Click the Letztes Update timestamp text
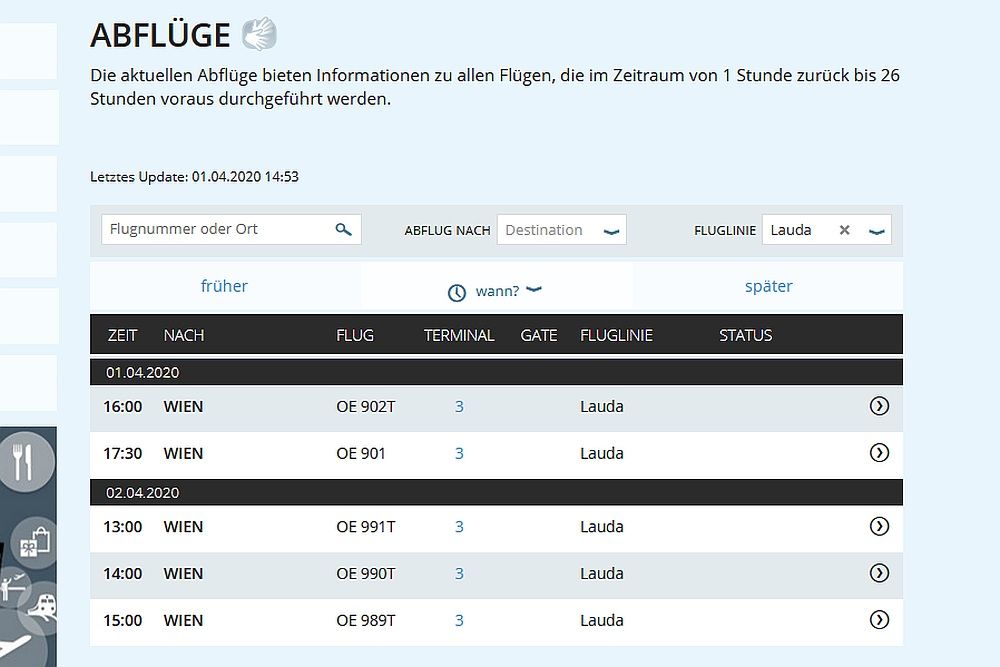This screenshot has width=1000, height=667. pyautogui.click(x=195, y=177)
